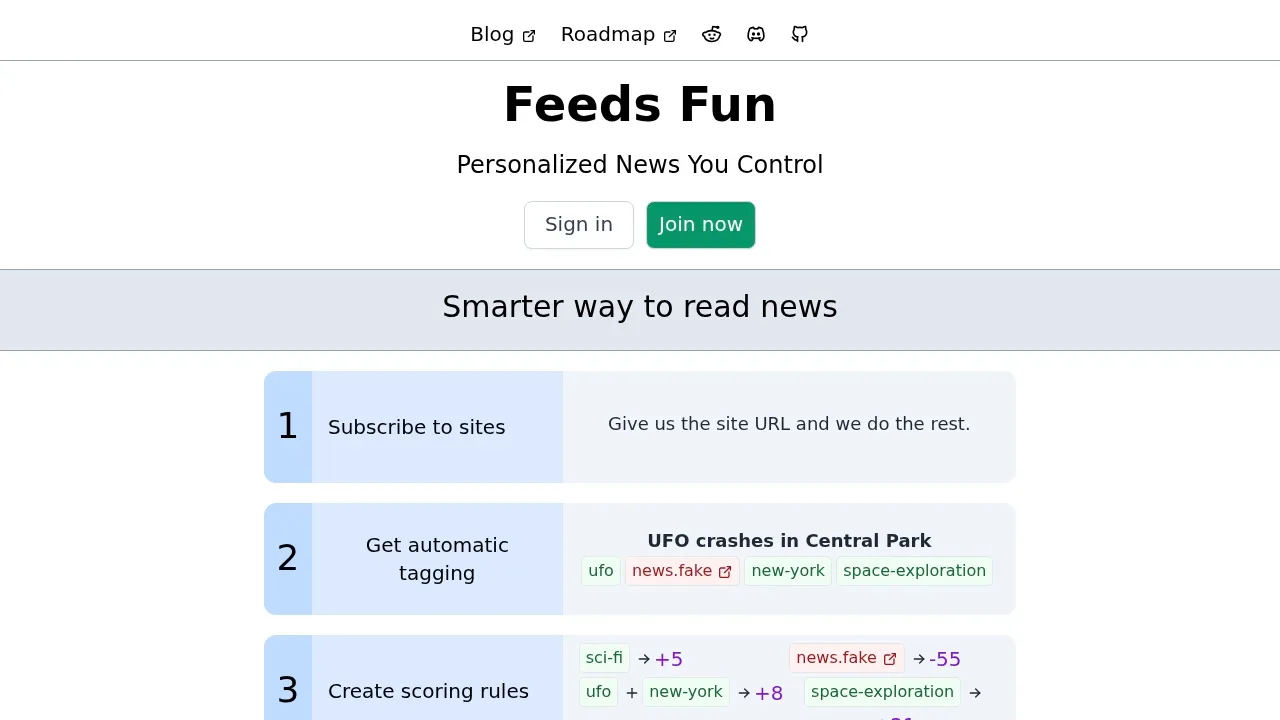Image resolution: width=1280 pixels, height=720 pixels.
Task: Open the Discord icon link
Action: pyautogui.click(x=756, y=34)
